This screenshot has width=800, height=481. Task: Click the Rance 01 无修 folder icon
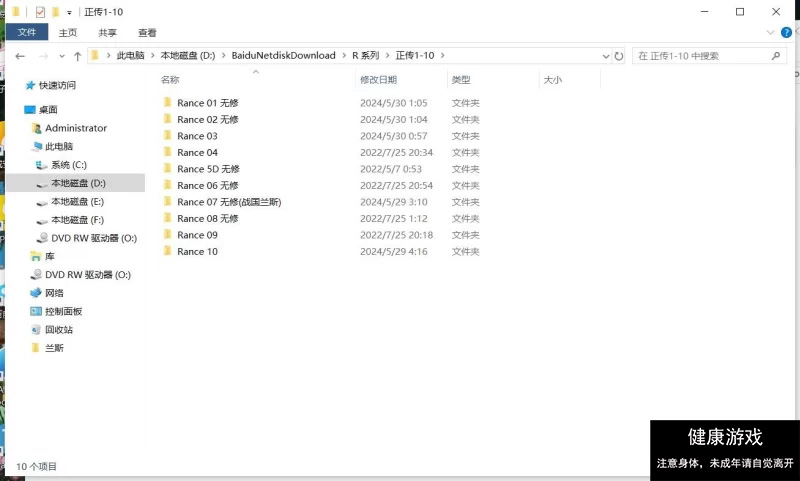click(167, 103)
